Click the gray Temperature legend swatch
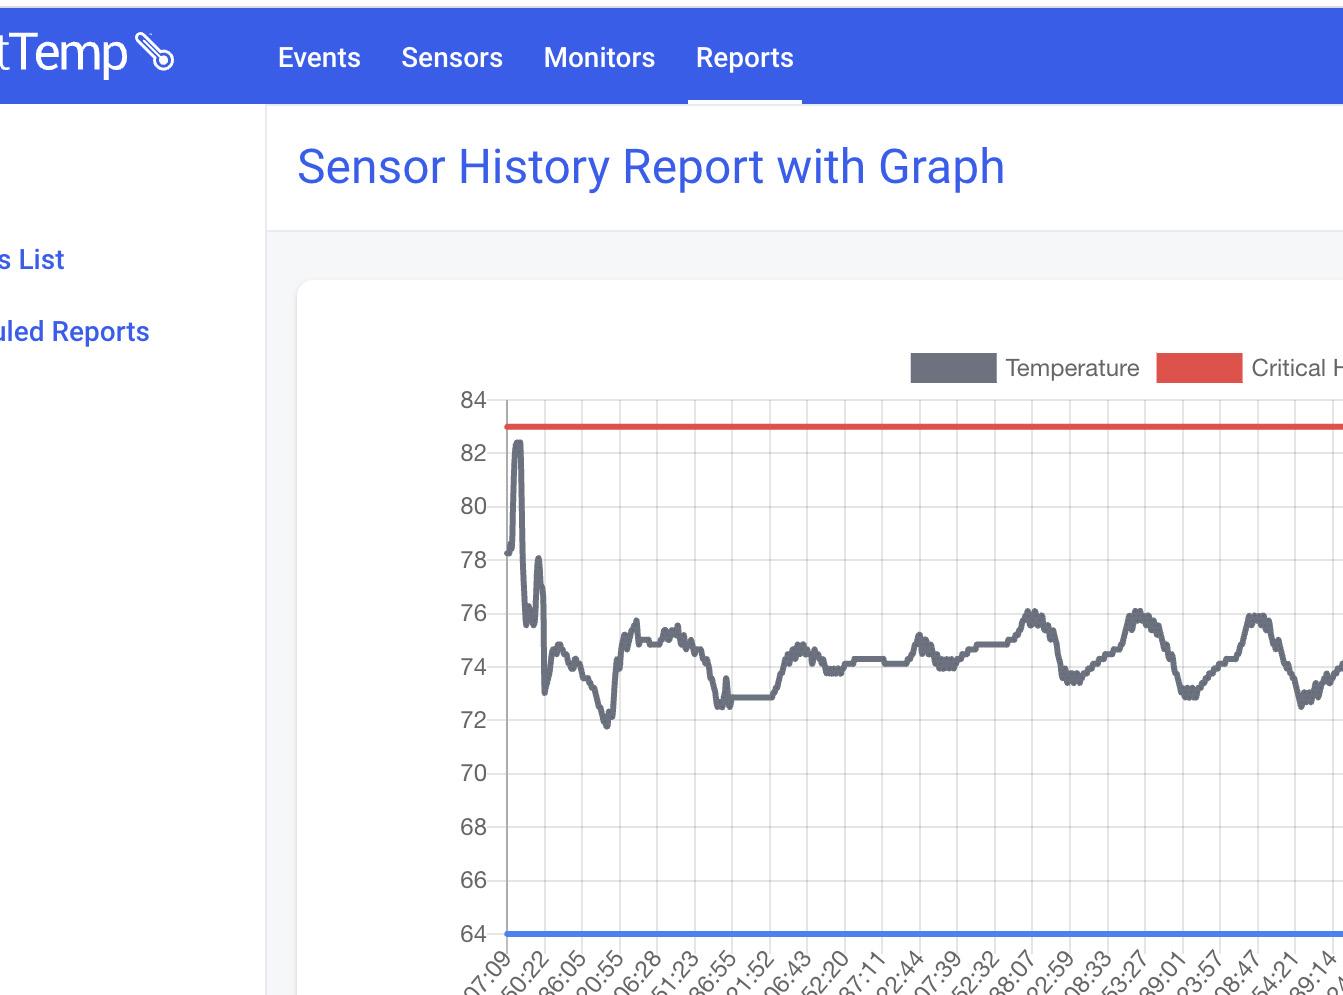 (953, 368)
